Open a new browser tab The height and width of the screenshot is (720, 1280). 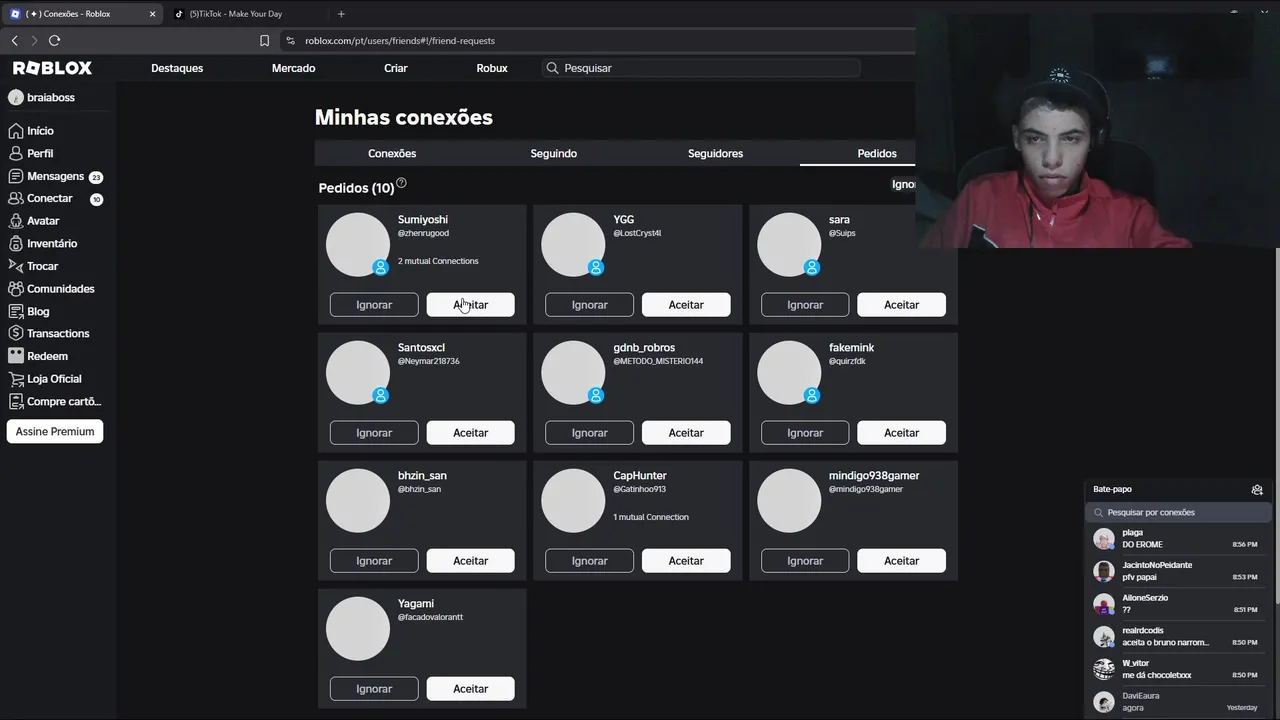(x=341, y=14)
